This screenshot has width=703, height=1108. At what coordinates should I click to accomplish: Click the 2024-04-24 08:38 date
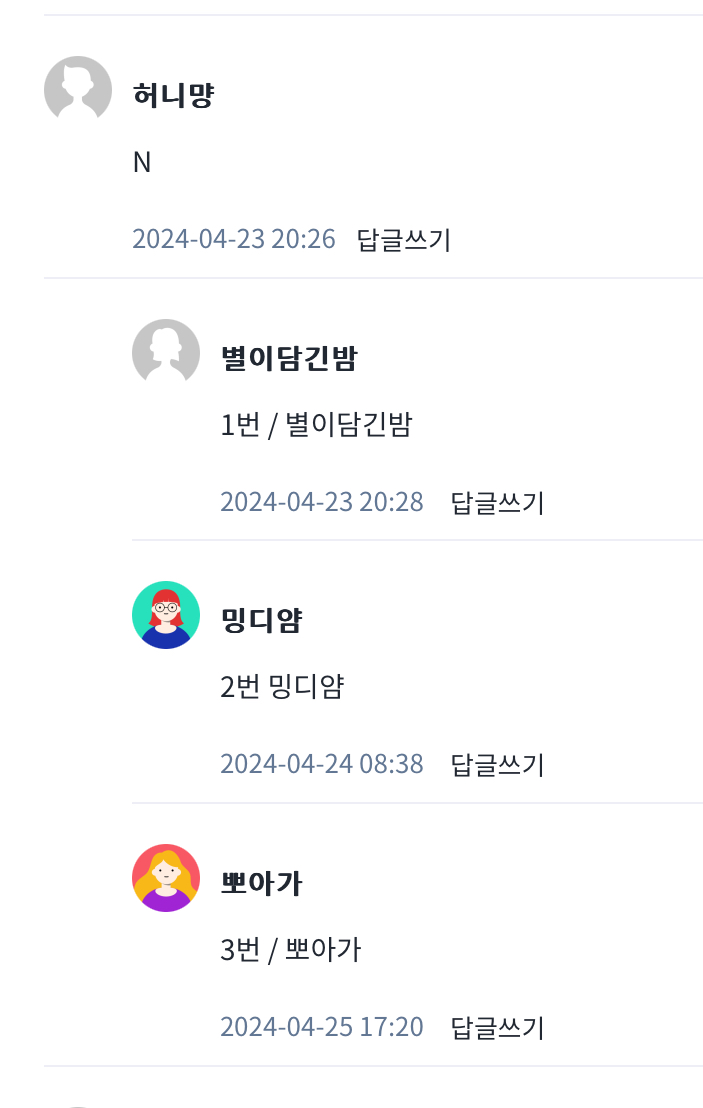pos(322,765)
